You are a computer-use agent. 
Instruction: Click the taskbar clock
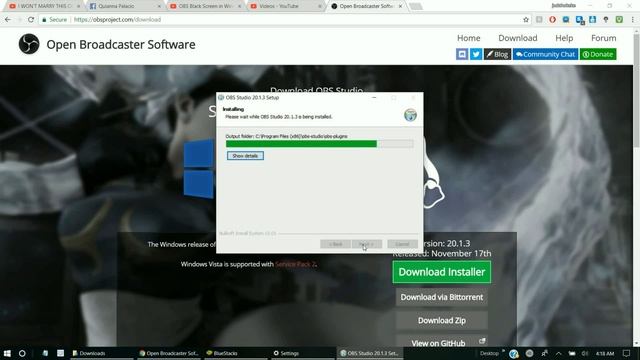click(x=605, y=353)
